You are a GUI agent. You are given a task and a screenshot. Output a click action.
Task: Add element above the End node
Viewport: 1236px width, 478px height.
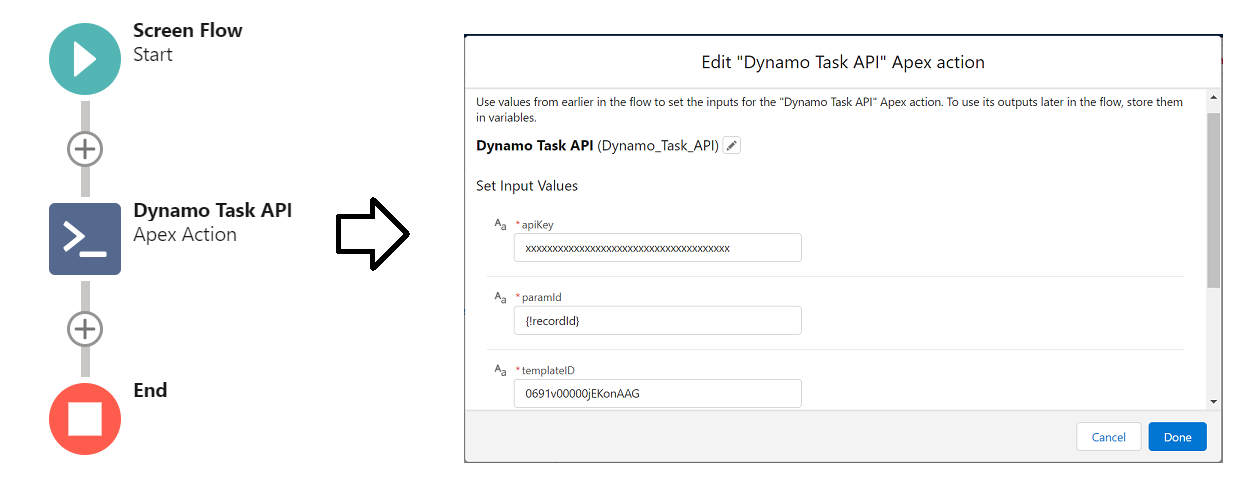click(85, 328)
